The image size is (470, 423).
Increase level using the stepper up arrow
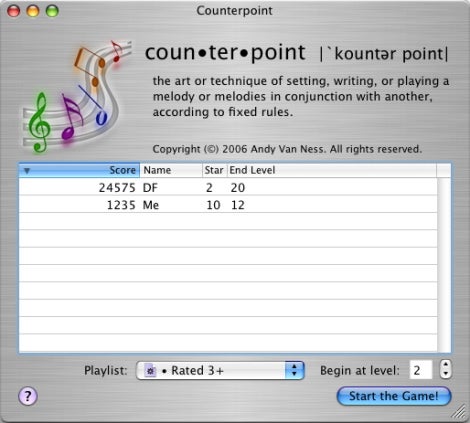tap(446, 364)
